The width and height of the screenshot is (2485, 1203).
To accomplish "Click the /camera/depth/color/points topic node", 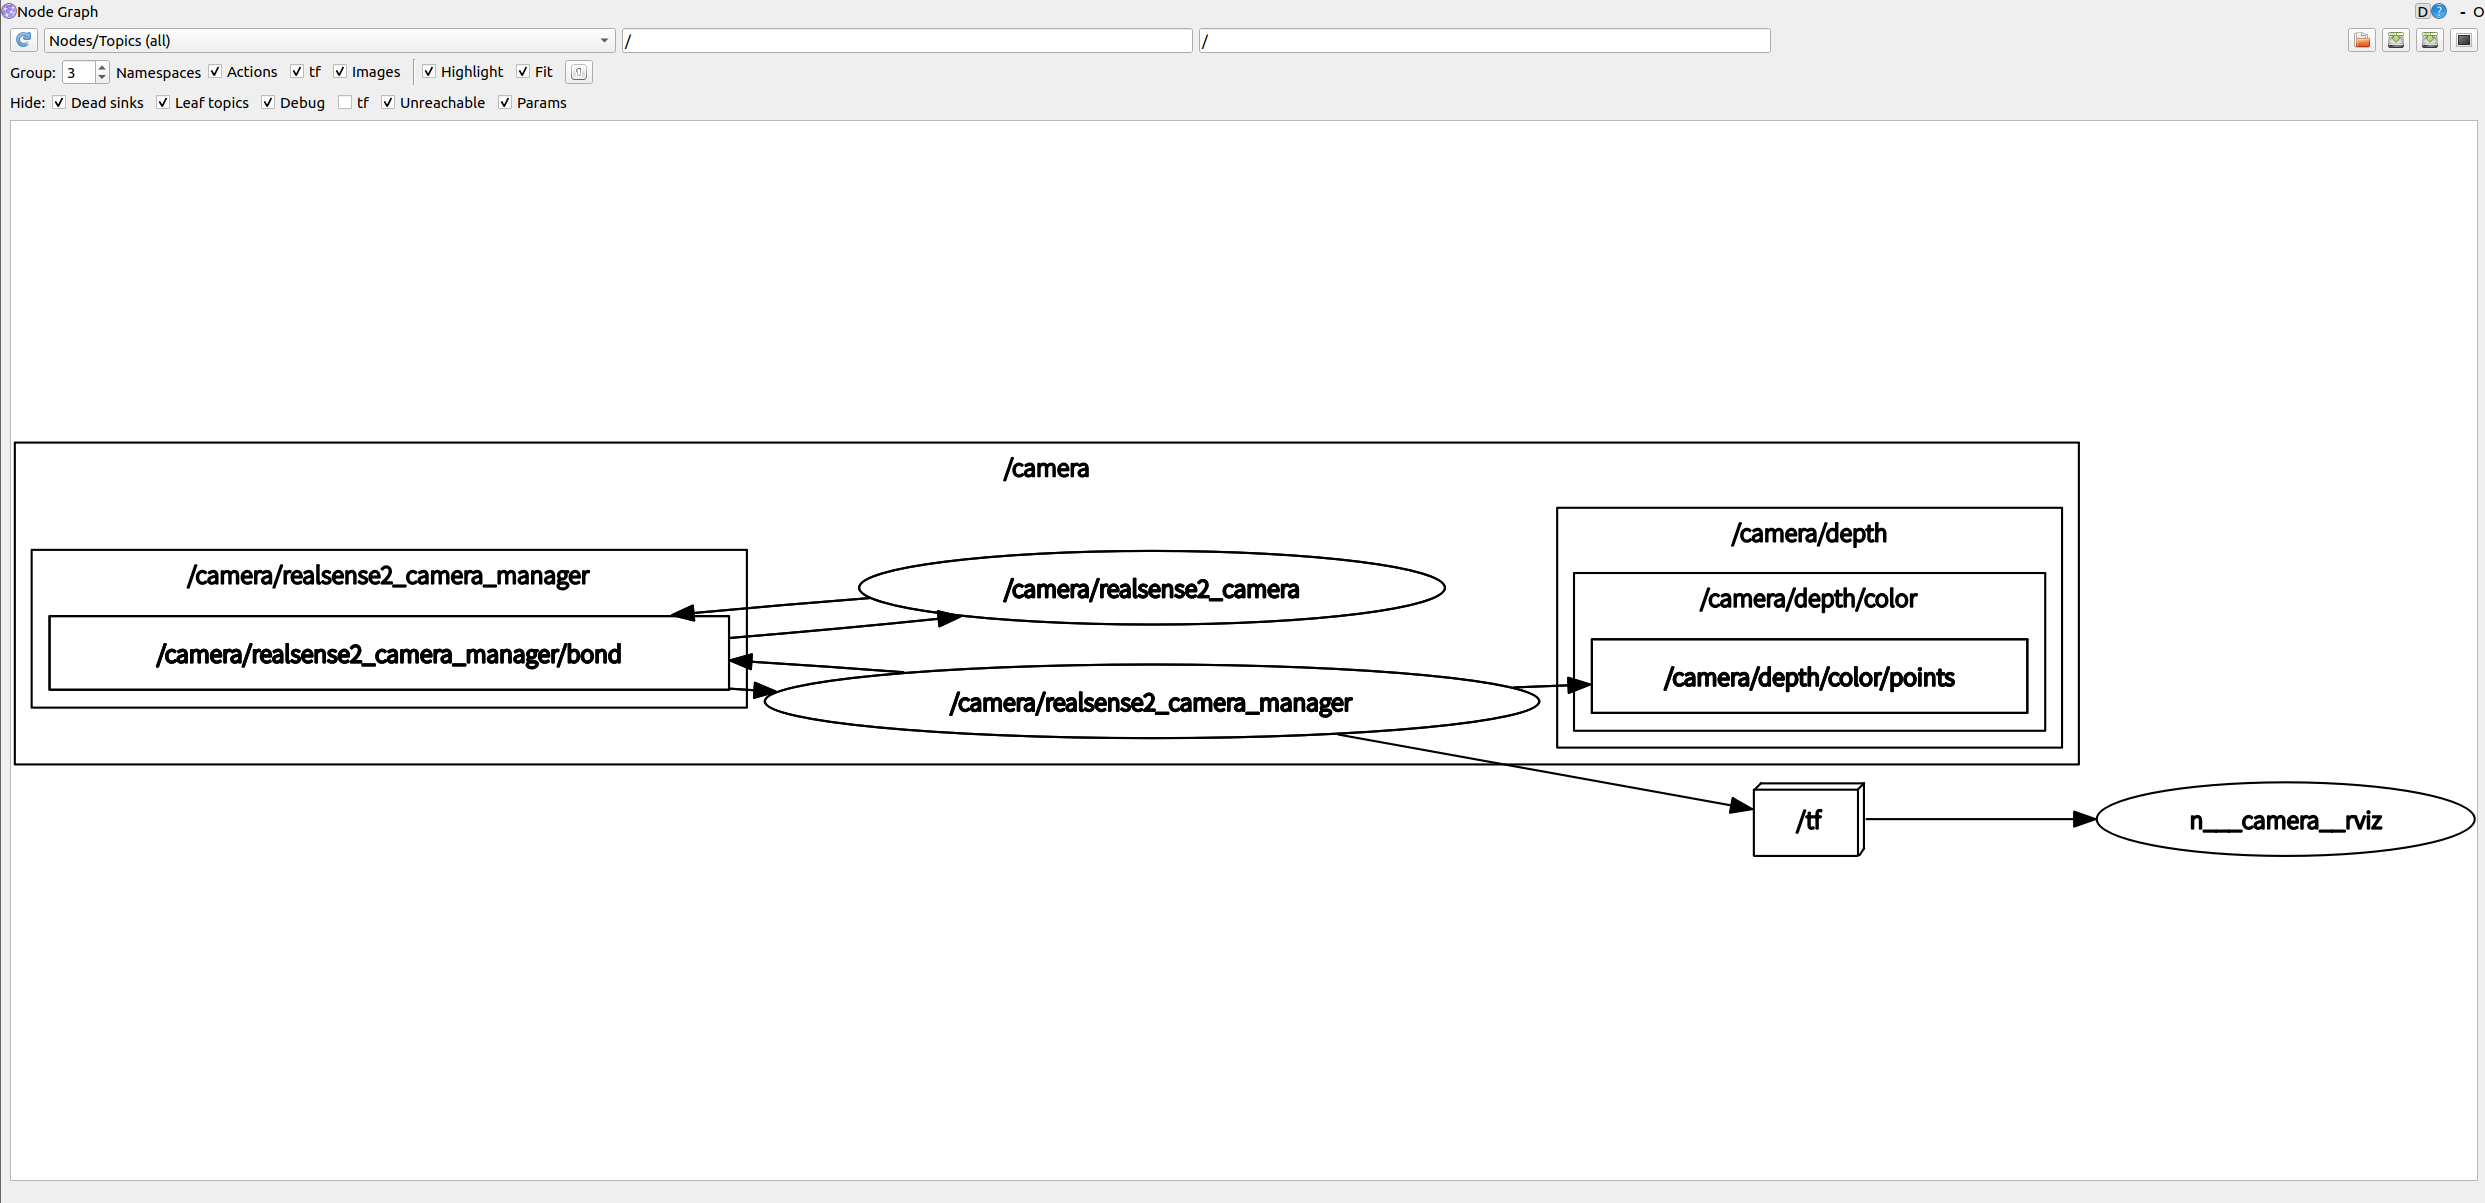I will click(x=1808, y=677).
